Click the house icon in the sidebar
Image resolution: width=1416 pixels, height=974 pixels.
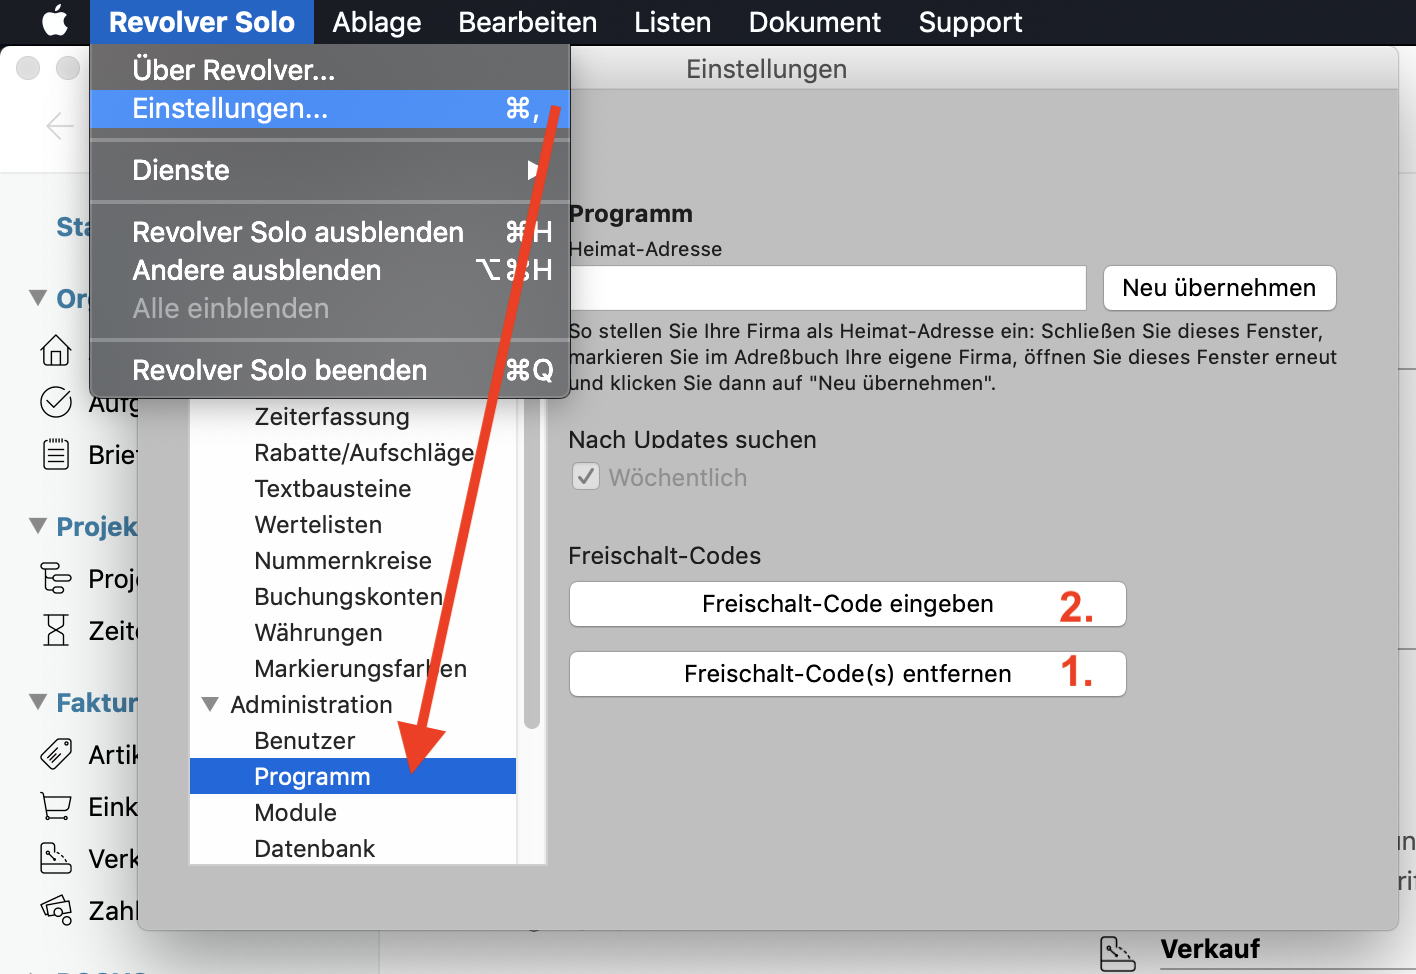pyautogui.click(x=56, y=350)
